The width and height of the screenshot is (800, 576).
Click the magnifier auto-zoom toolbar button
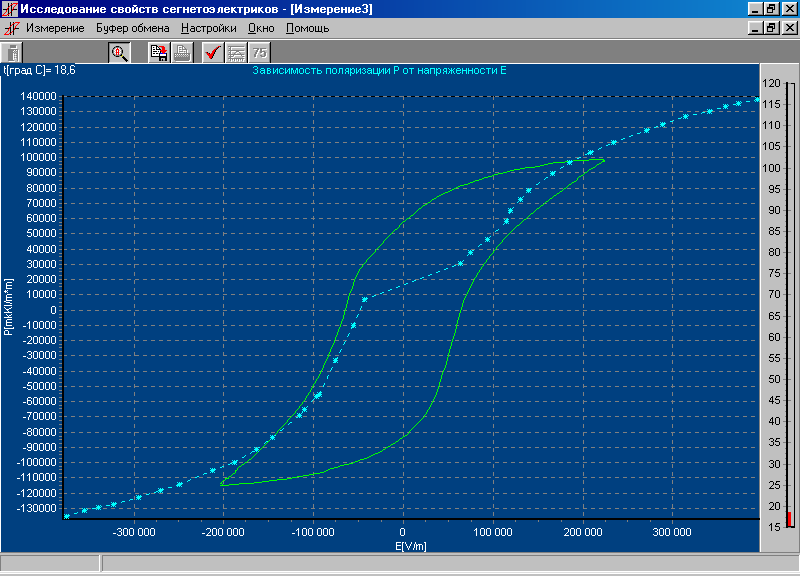pyautogui.click(x=119, y=53)
